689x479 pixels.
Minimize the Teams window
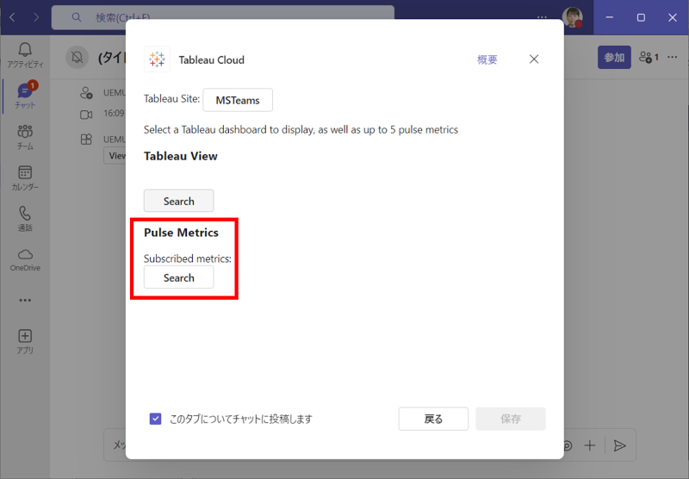pos(609,18)
